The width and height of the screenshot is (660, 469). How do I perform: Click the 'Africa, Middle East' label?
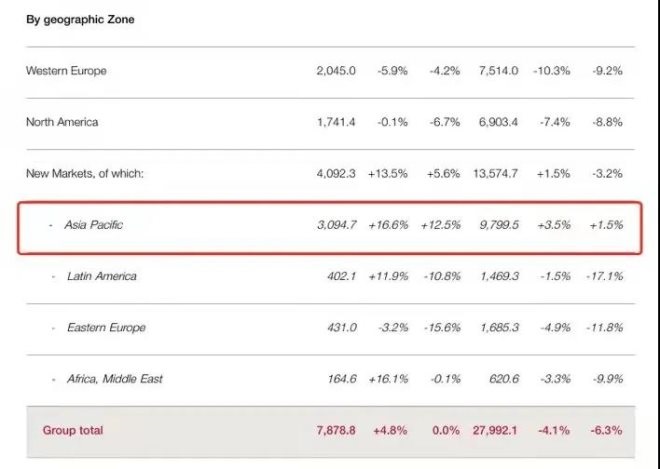point(115,379)
